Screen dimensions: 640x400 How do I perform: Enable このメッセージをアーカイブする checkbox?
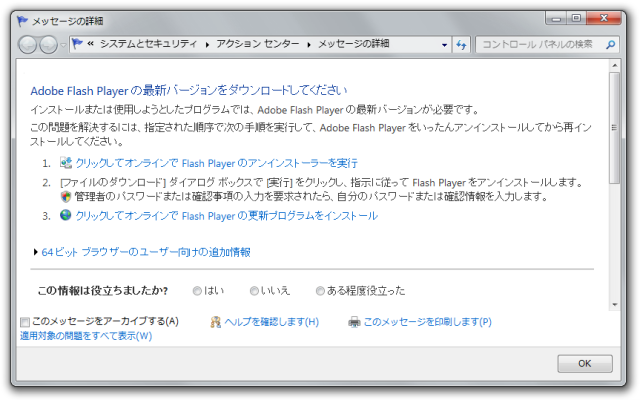[x=25, y=322]
